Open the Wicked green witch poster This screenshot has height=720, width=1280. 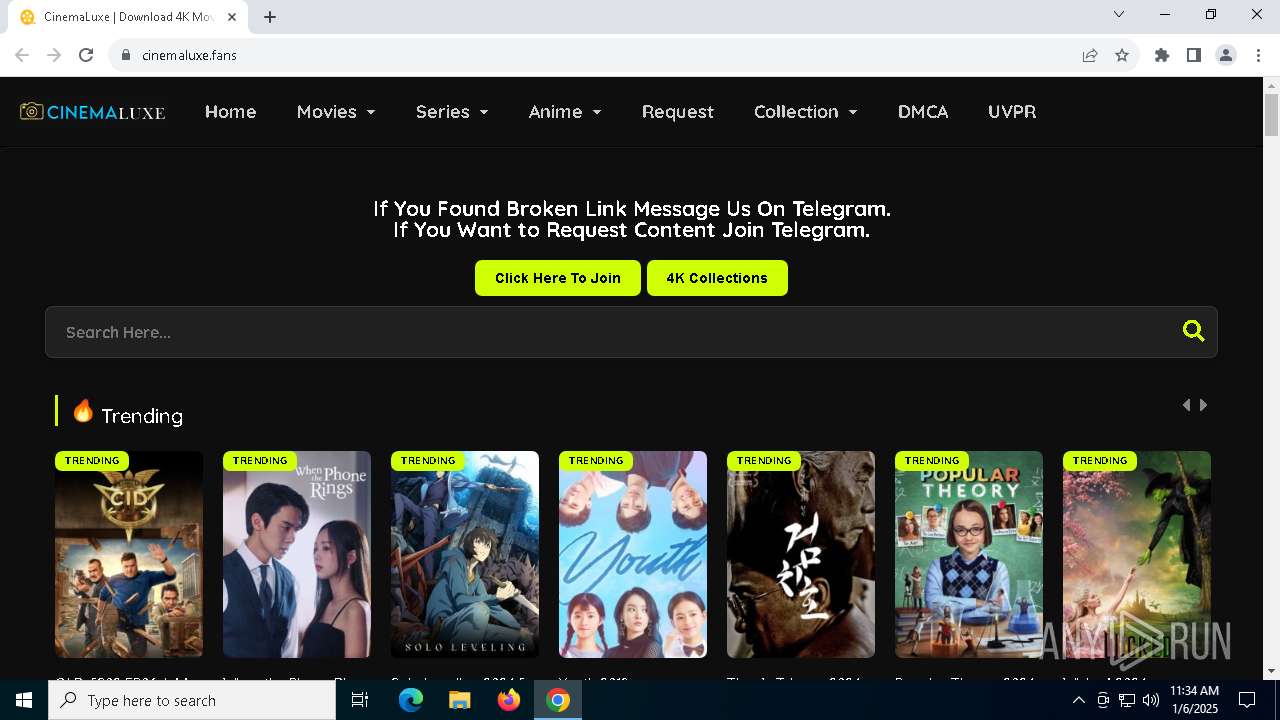click(1137, 554)
